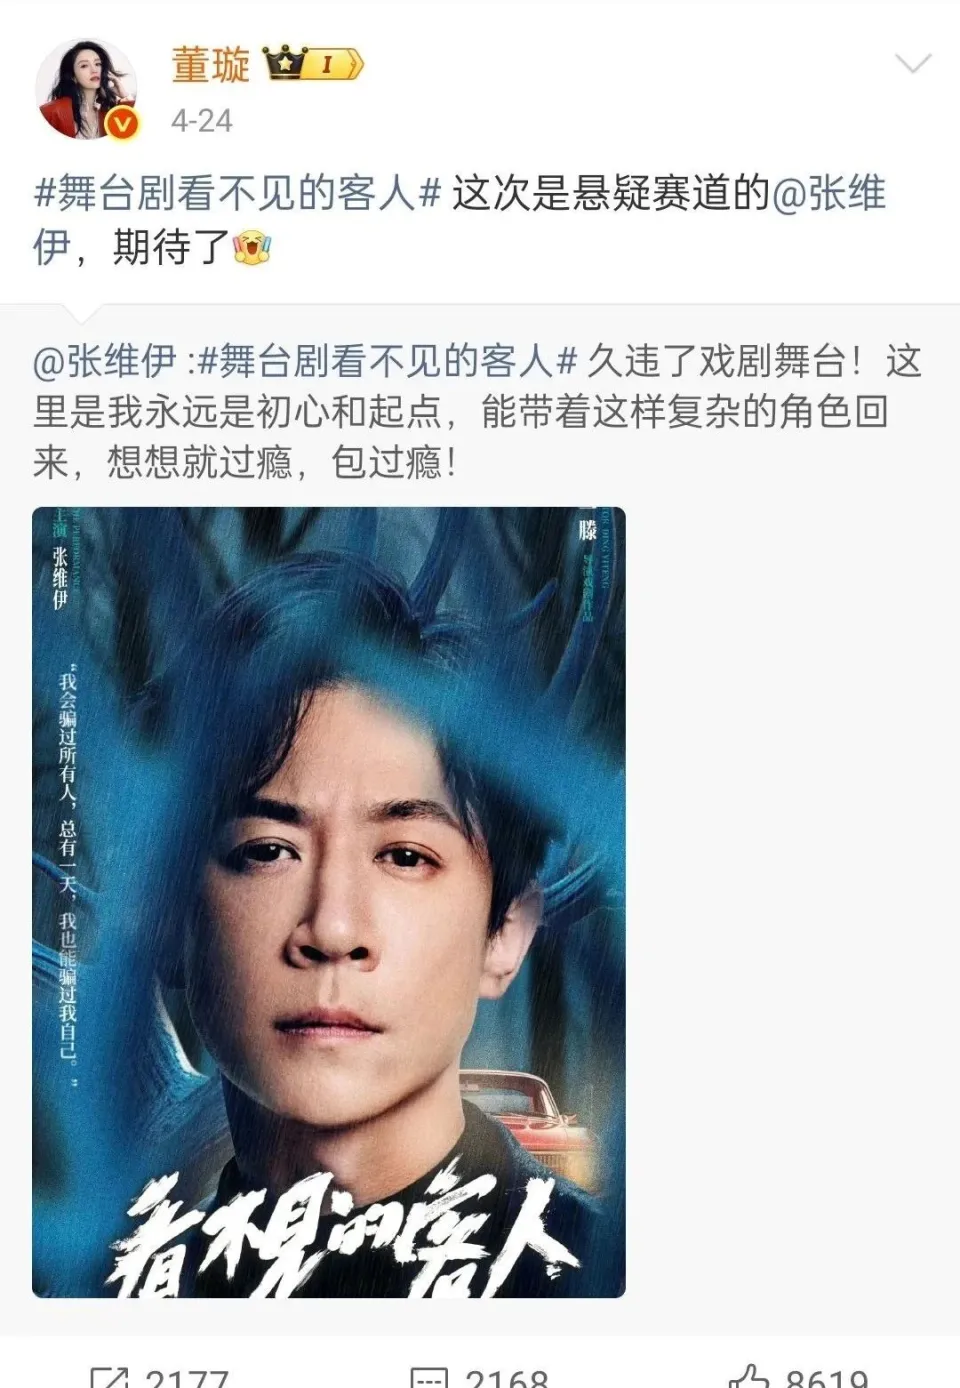Open the 4-24 post date
This screenshot has width=960, height=1388.
(x=201, y=121)
